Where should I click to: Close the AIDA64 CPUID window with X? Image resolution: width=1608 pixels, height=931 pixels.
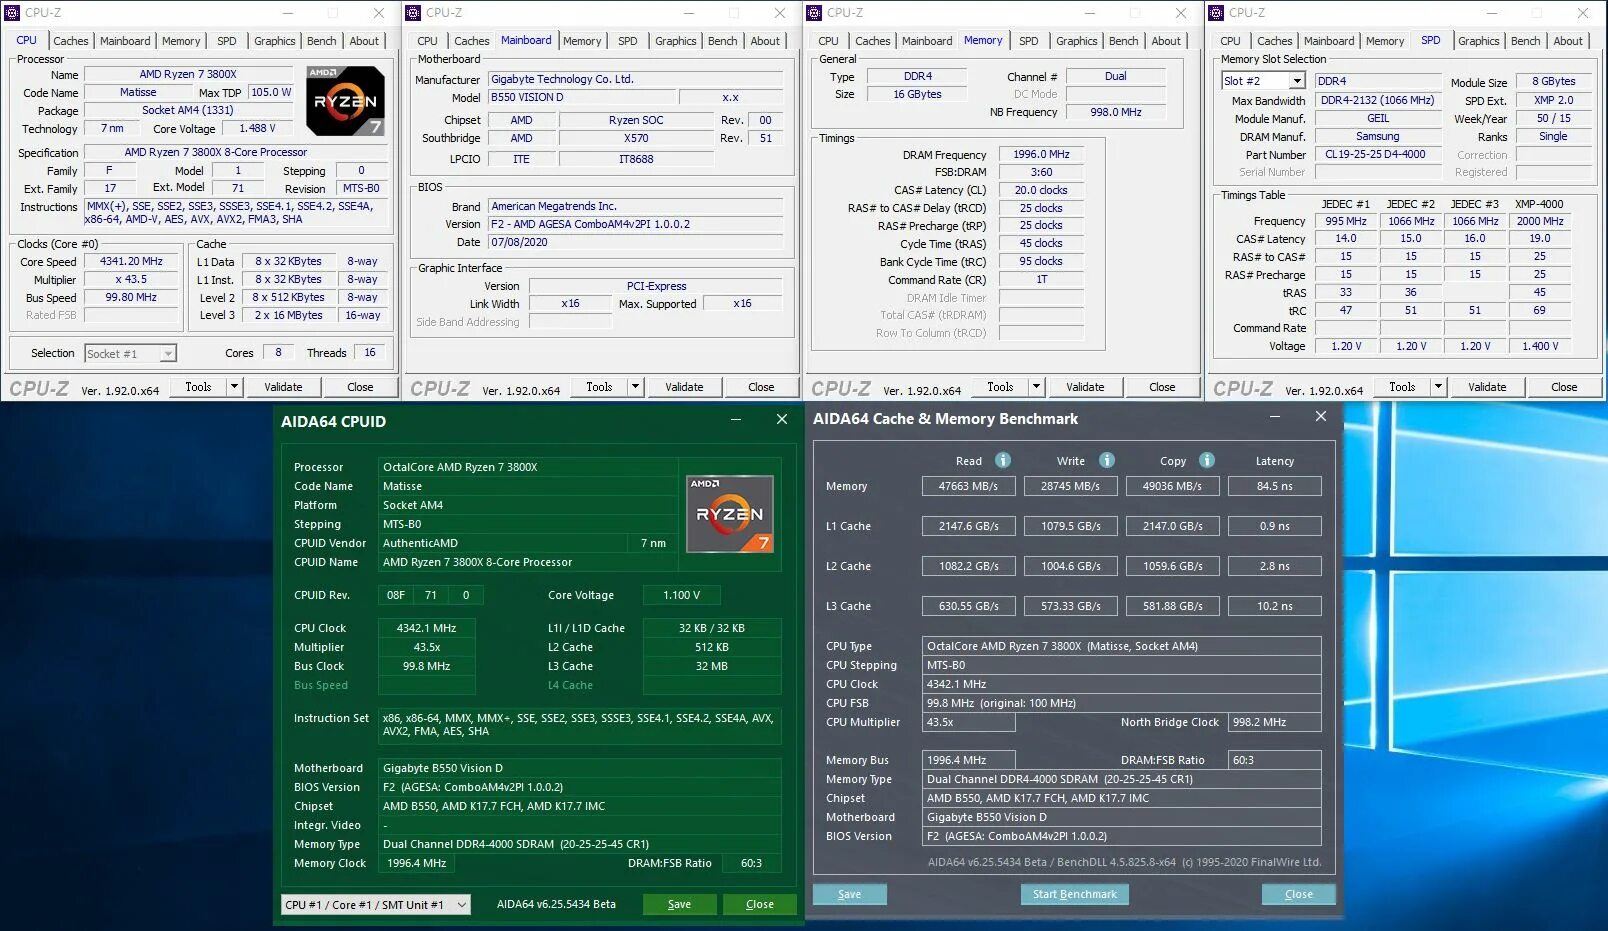coord(782,419)
